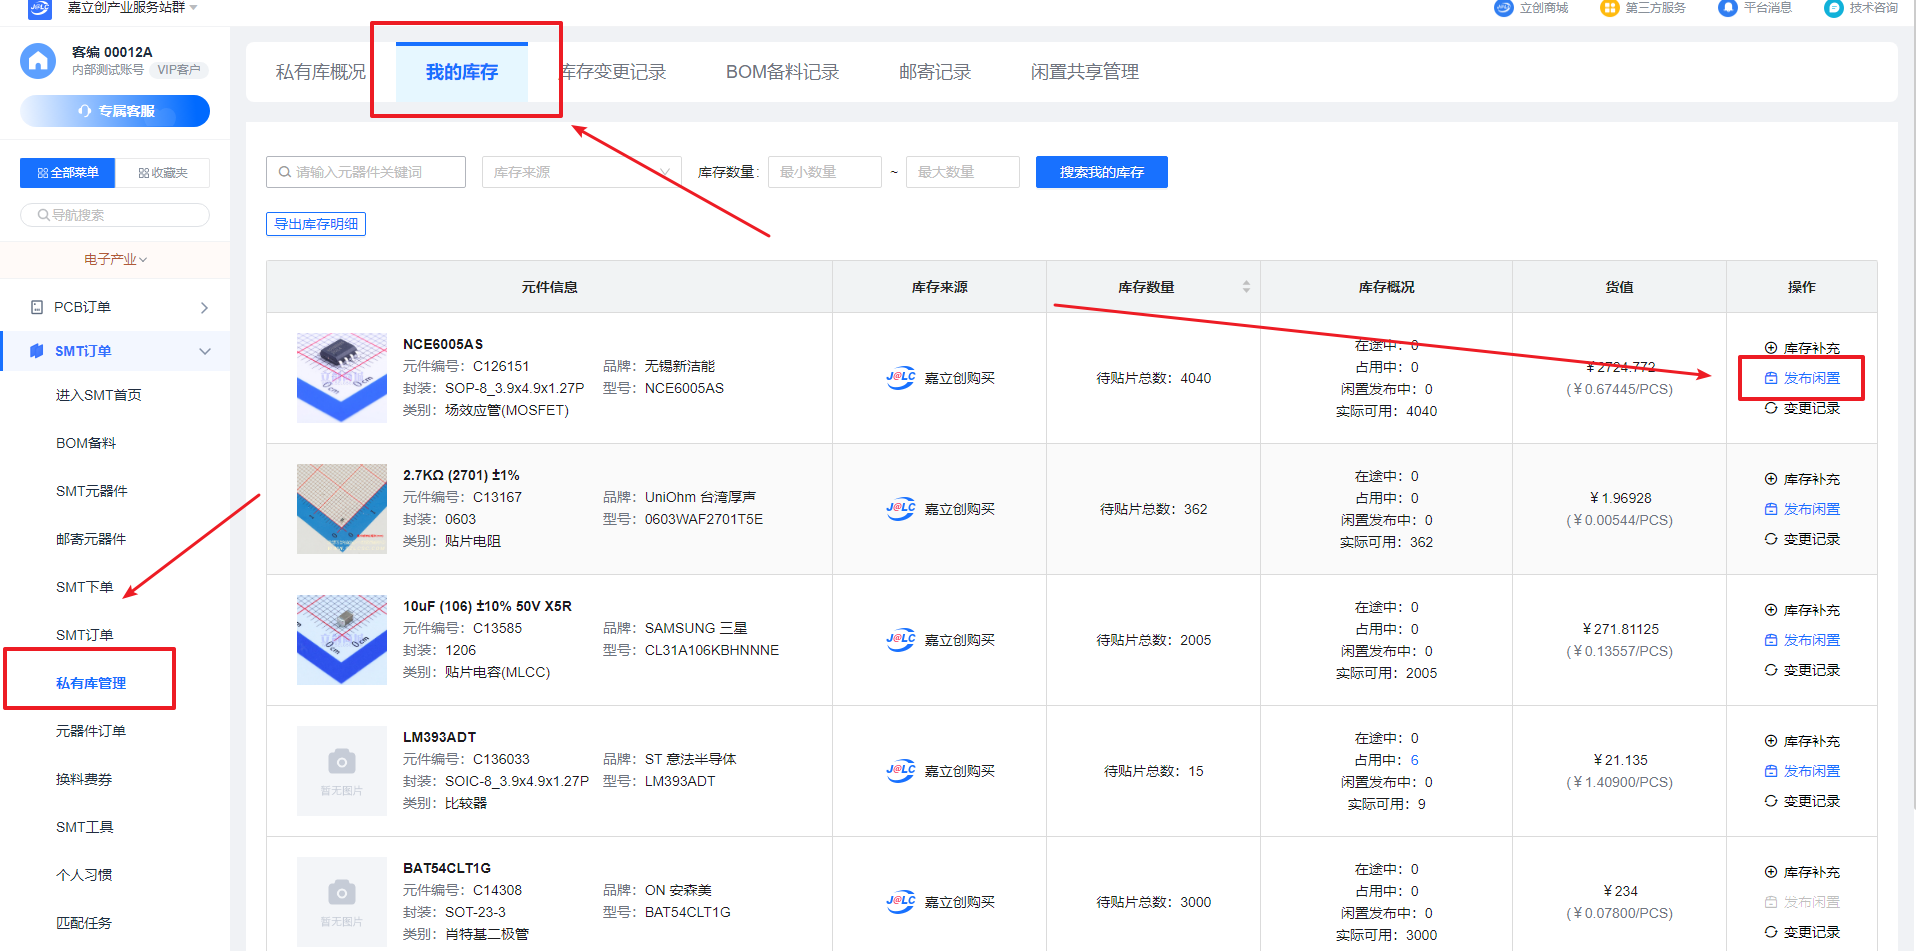This screenshot has height=951, width=1916.
Task: Open 平台消息 notification icon
Action: tap(1727, 8)
